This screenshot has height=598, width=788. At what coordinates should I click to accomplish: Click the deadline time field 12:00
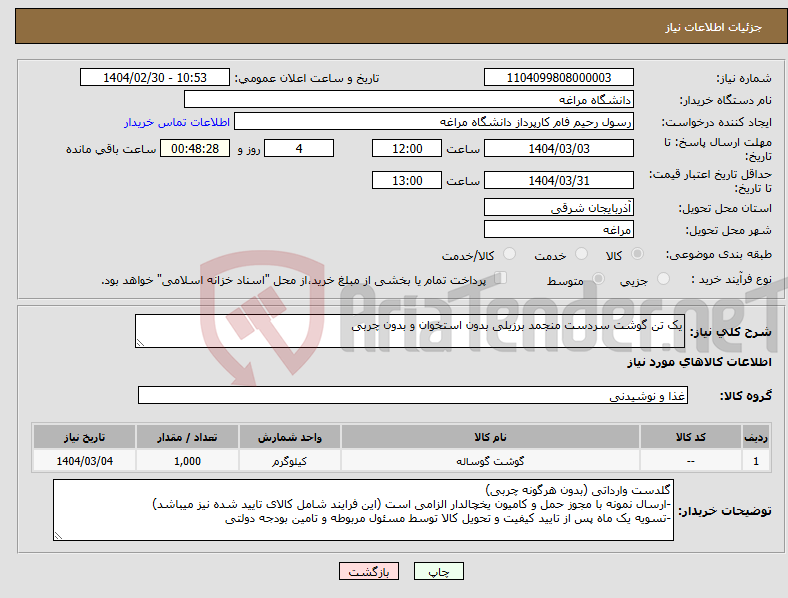[407, 148]
